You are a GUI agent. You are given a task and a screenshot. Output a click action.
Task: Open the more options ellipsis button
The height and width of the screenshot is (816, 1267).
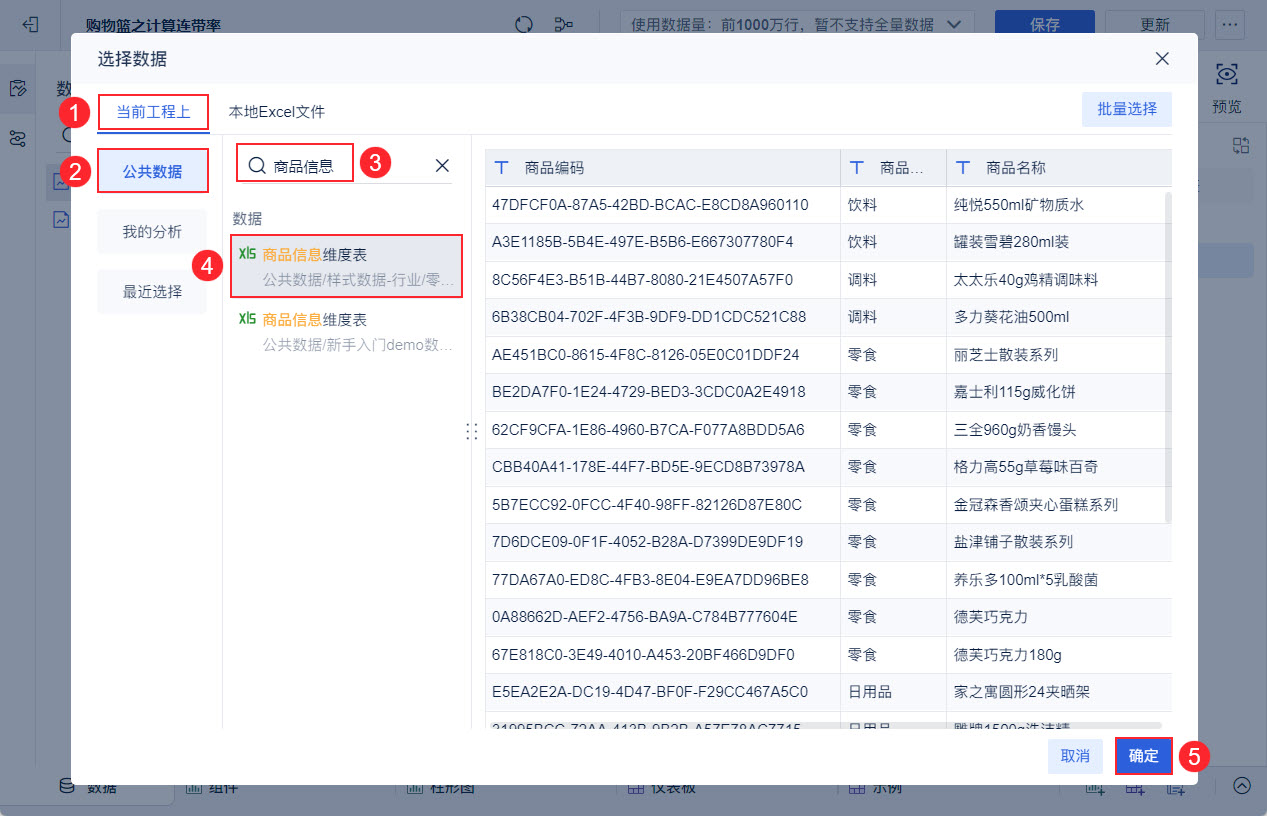[x=1231, y=25]
